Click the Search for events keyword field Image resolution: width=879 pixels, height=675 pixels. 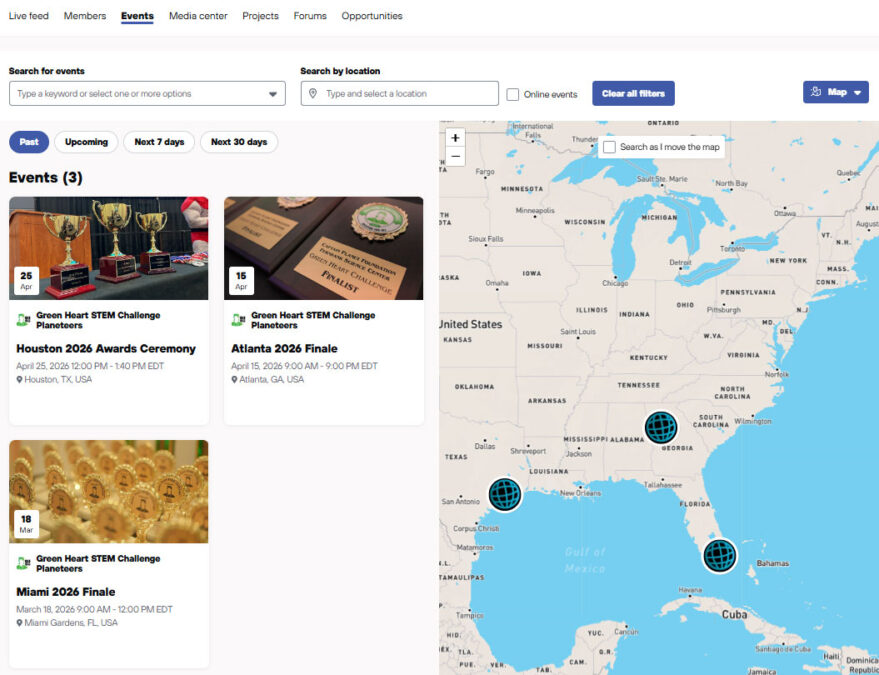[147, 94]
